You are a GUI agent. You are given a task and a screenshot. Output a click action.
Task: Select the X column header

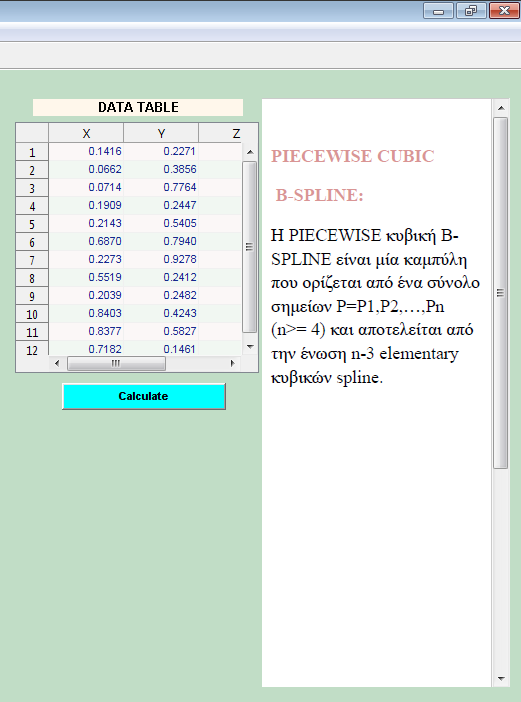tap(86, 133)
